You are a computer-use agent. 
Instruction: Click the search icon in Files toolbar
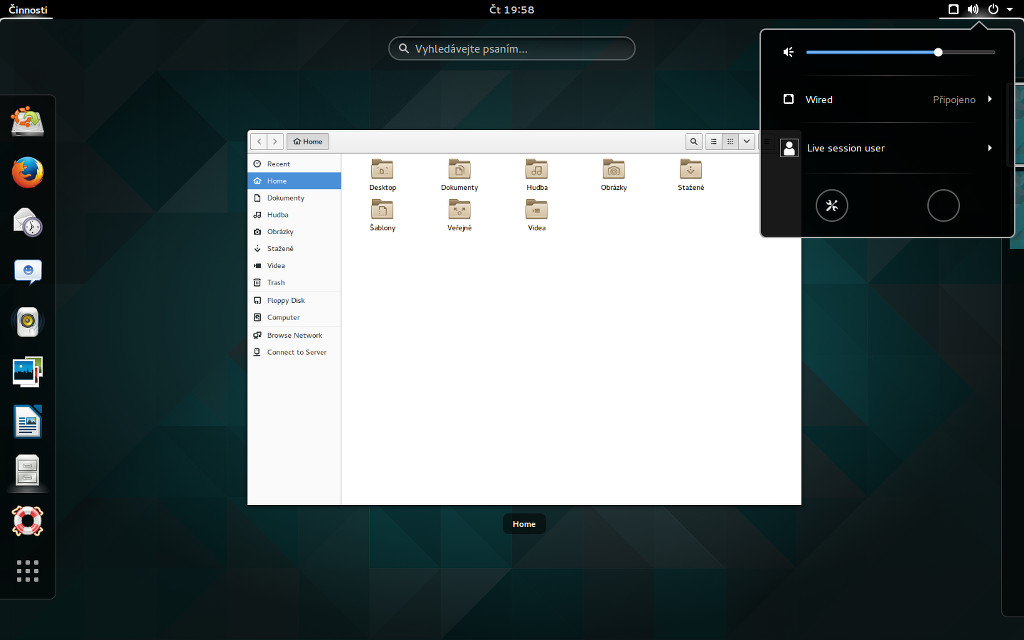coord(694,141)
